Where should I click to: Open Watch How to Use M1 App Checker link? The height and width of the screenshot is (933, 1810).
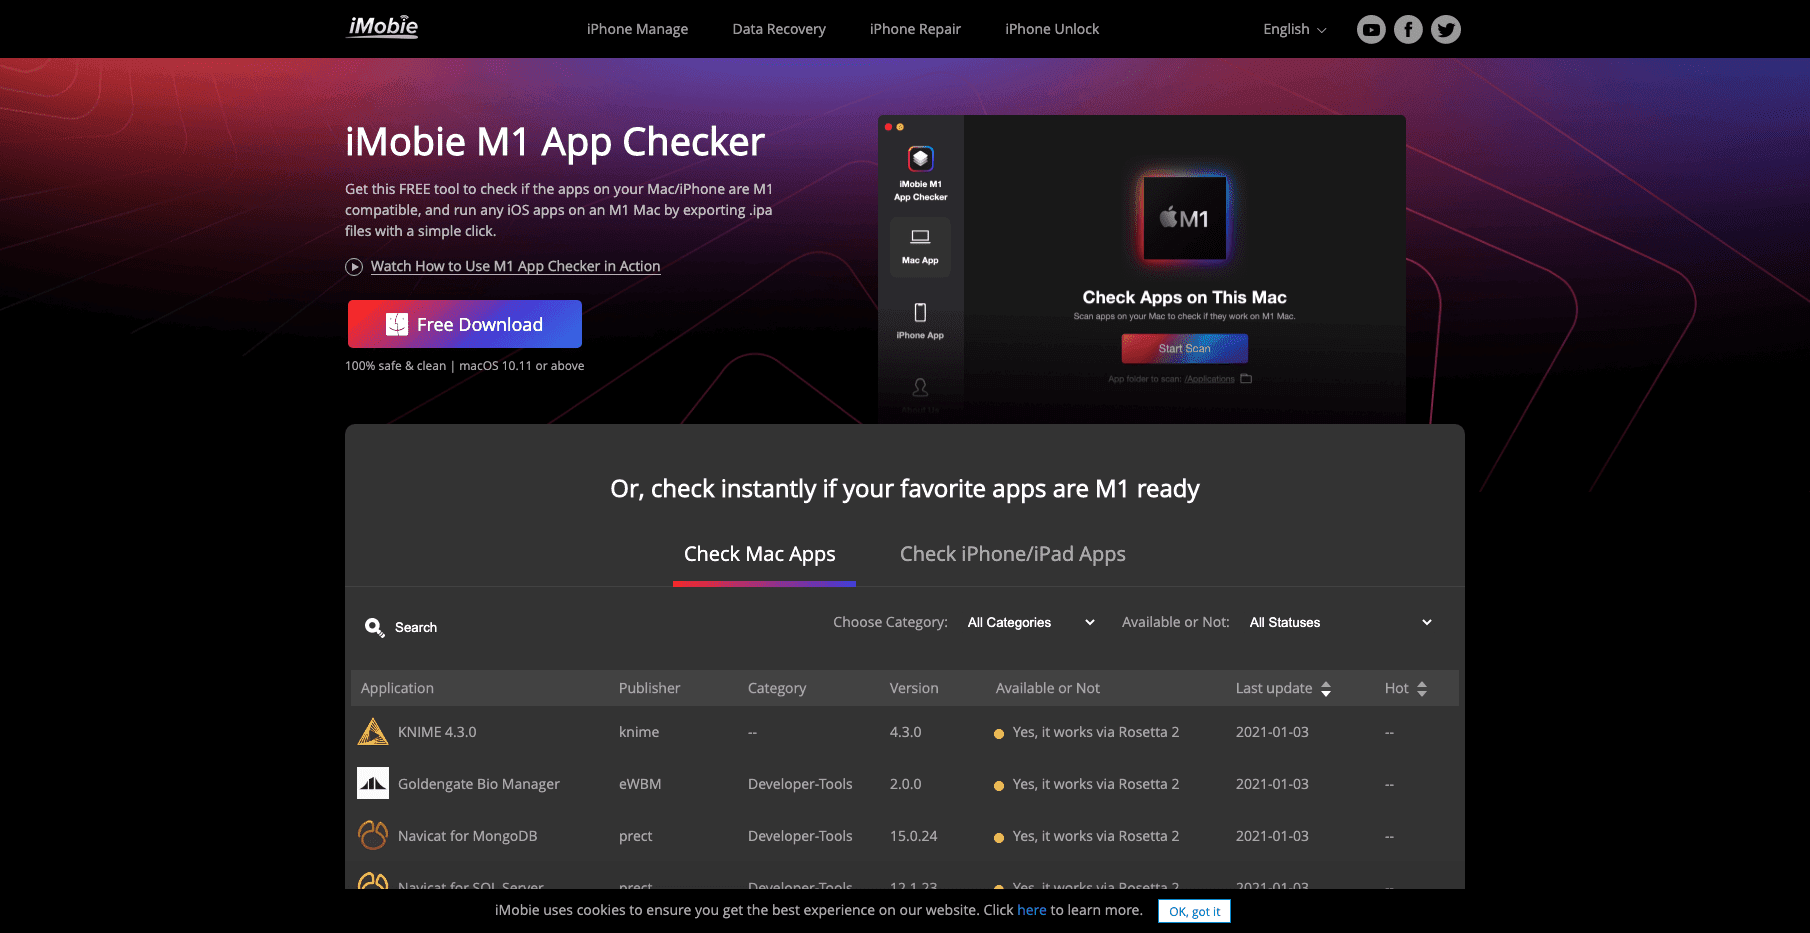515,266
